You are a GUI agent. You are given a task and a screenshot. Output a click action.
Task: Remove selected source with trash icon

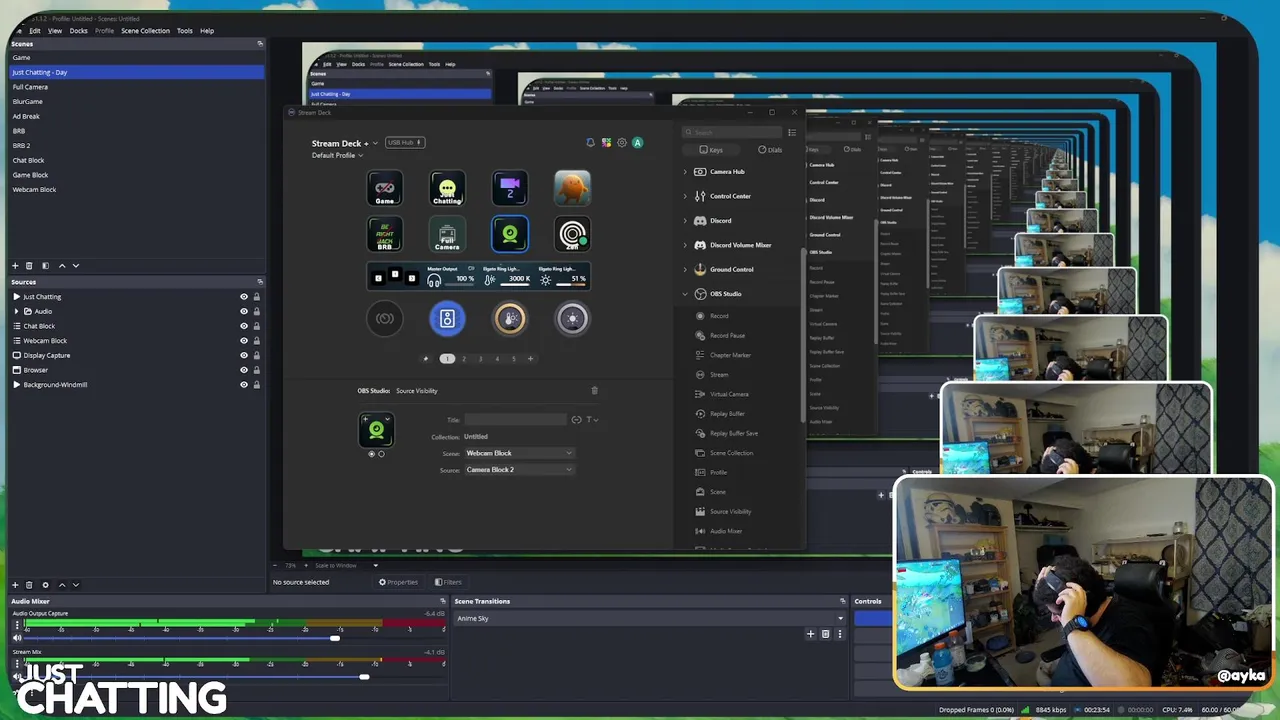click(x=29, y=585)
